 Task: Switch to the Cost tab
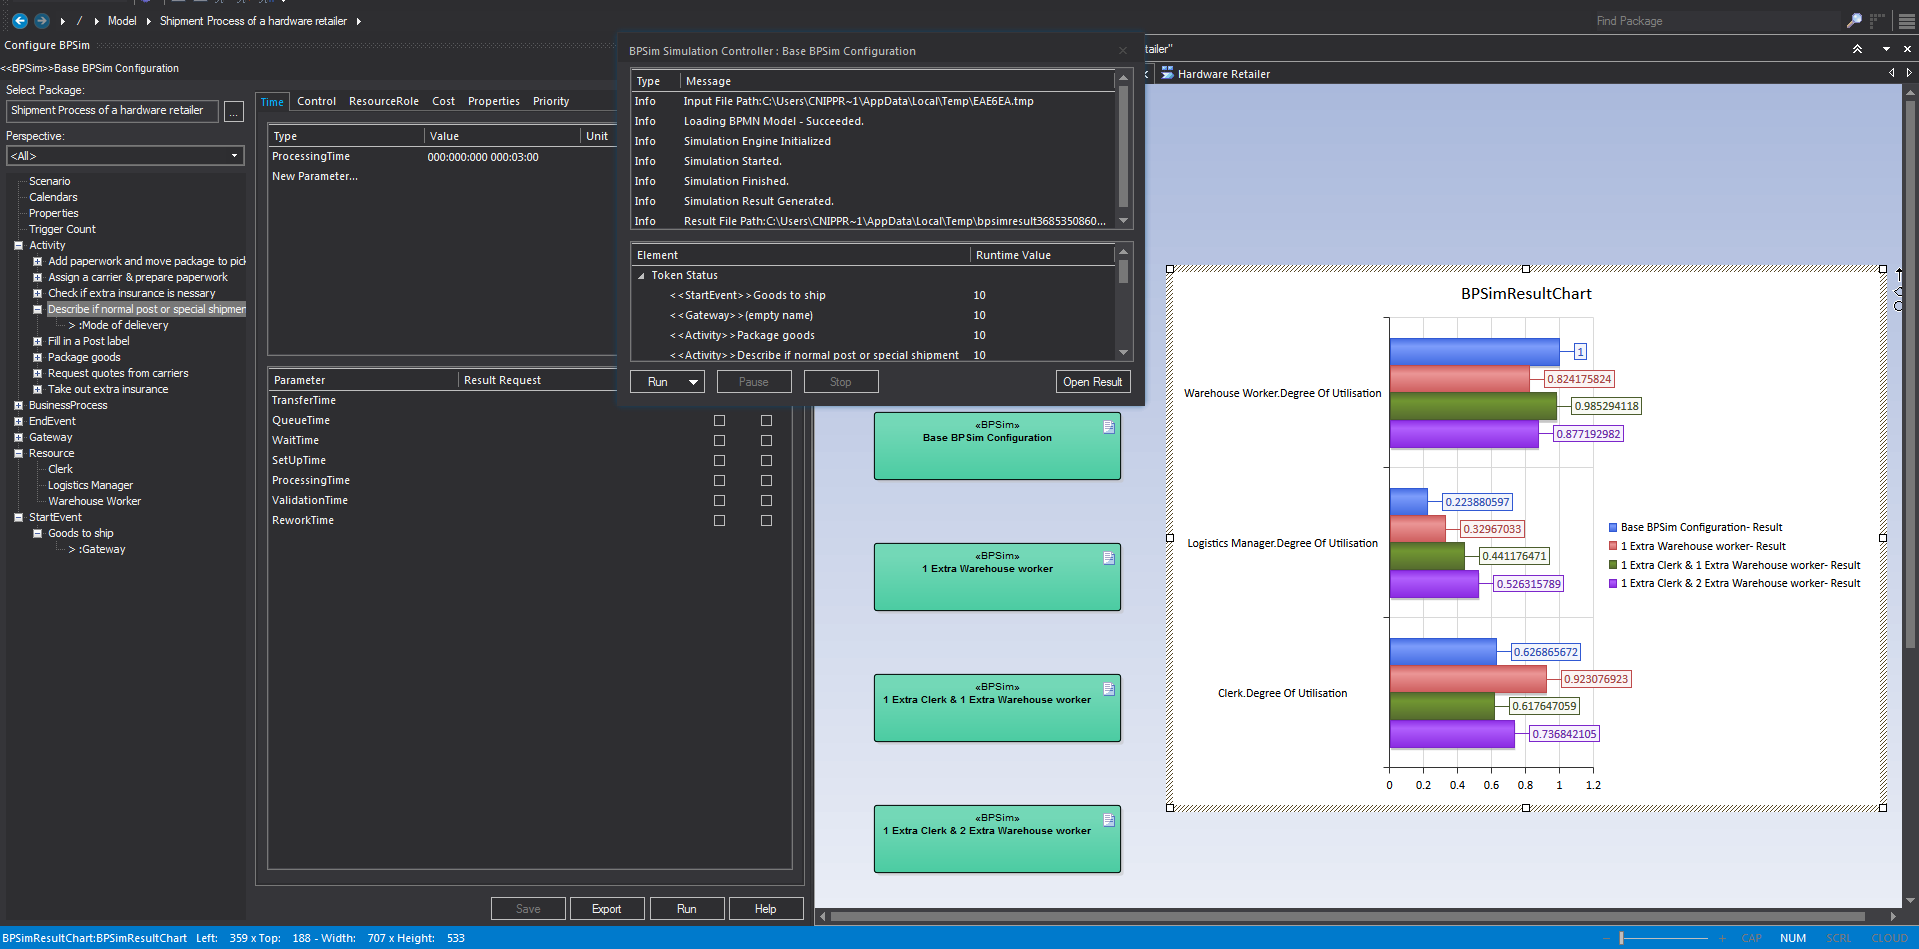click(x=443, y=102)
